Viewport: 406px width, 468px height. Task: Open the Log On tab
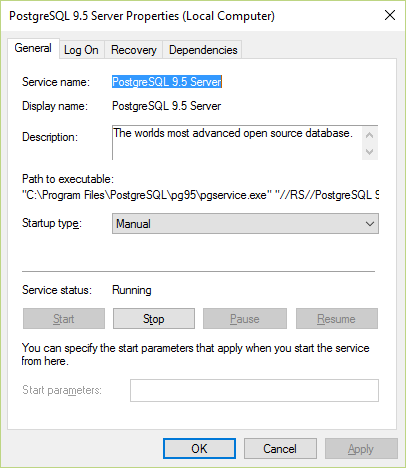coord(81,50)
